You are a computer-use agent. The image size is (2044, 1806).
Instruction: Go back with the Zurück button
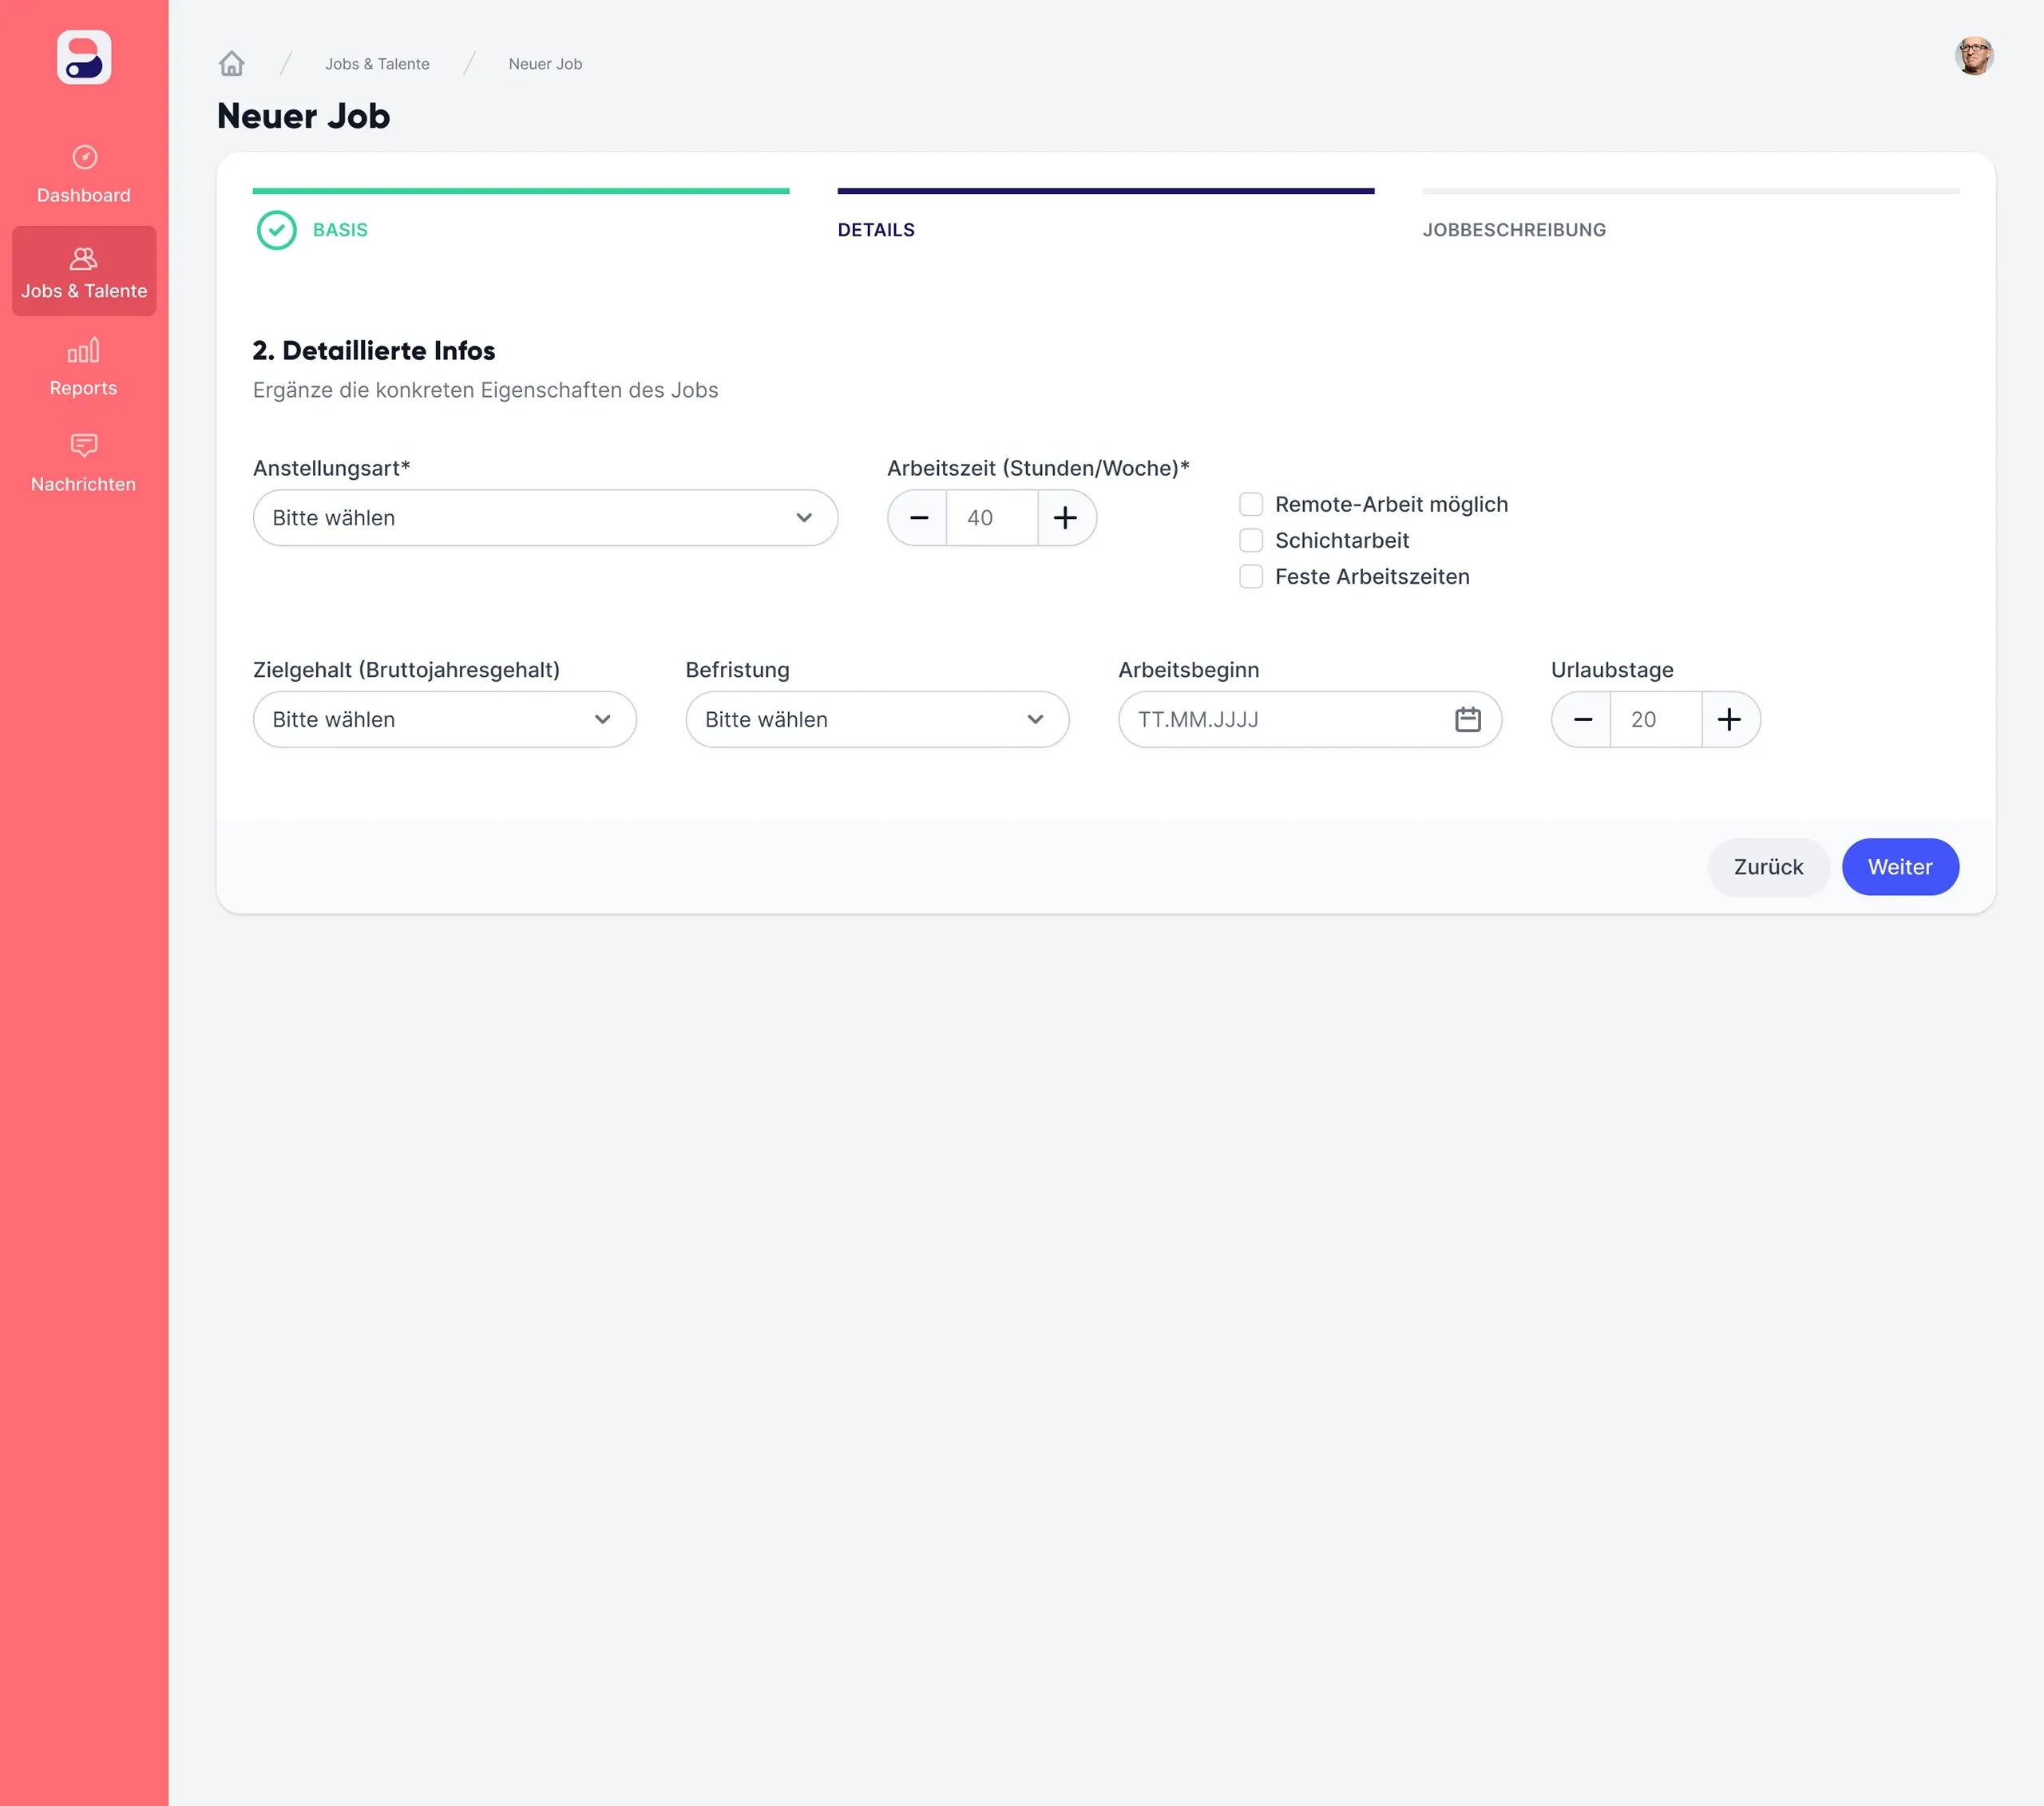(x=1767, y=867)
